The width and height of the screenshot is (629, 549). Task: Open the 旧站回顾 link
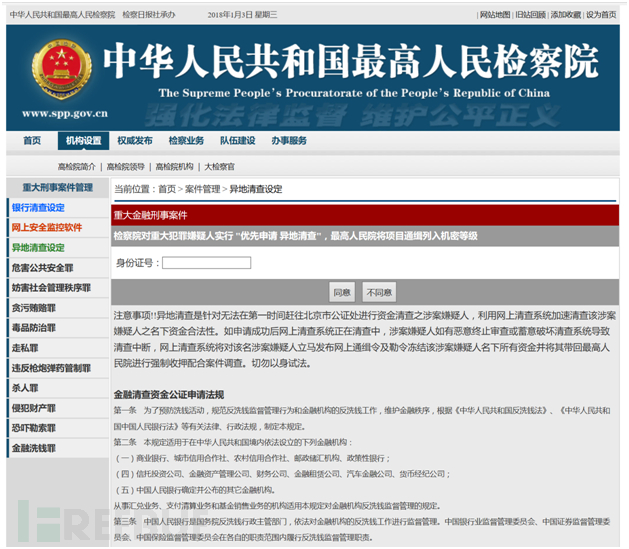(530, 15)
